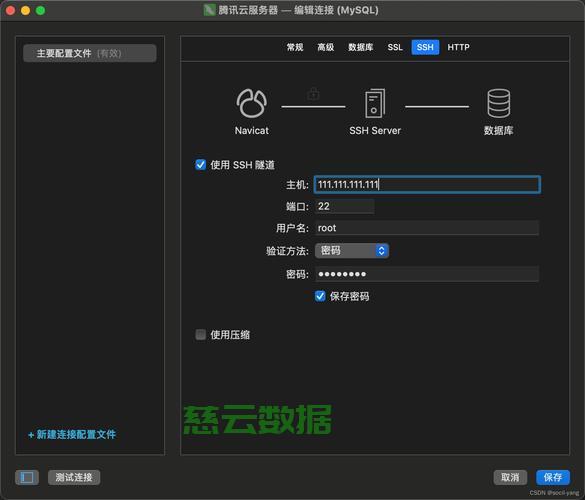Click the 用户名 field showing root
585x500 pixels.
tap(427, 228)
